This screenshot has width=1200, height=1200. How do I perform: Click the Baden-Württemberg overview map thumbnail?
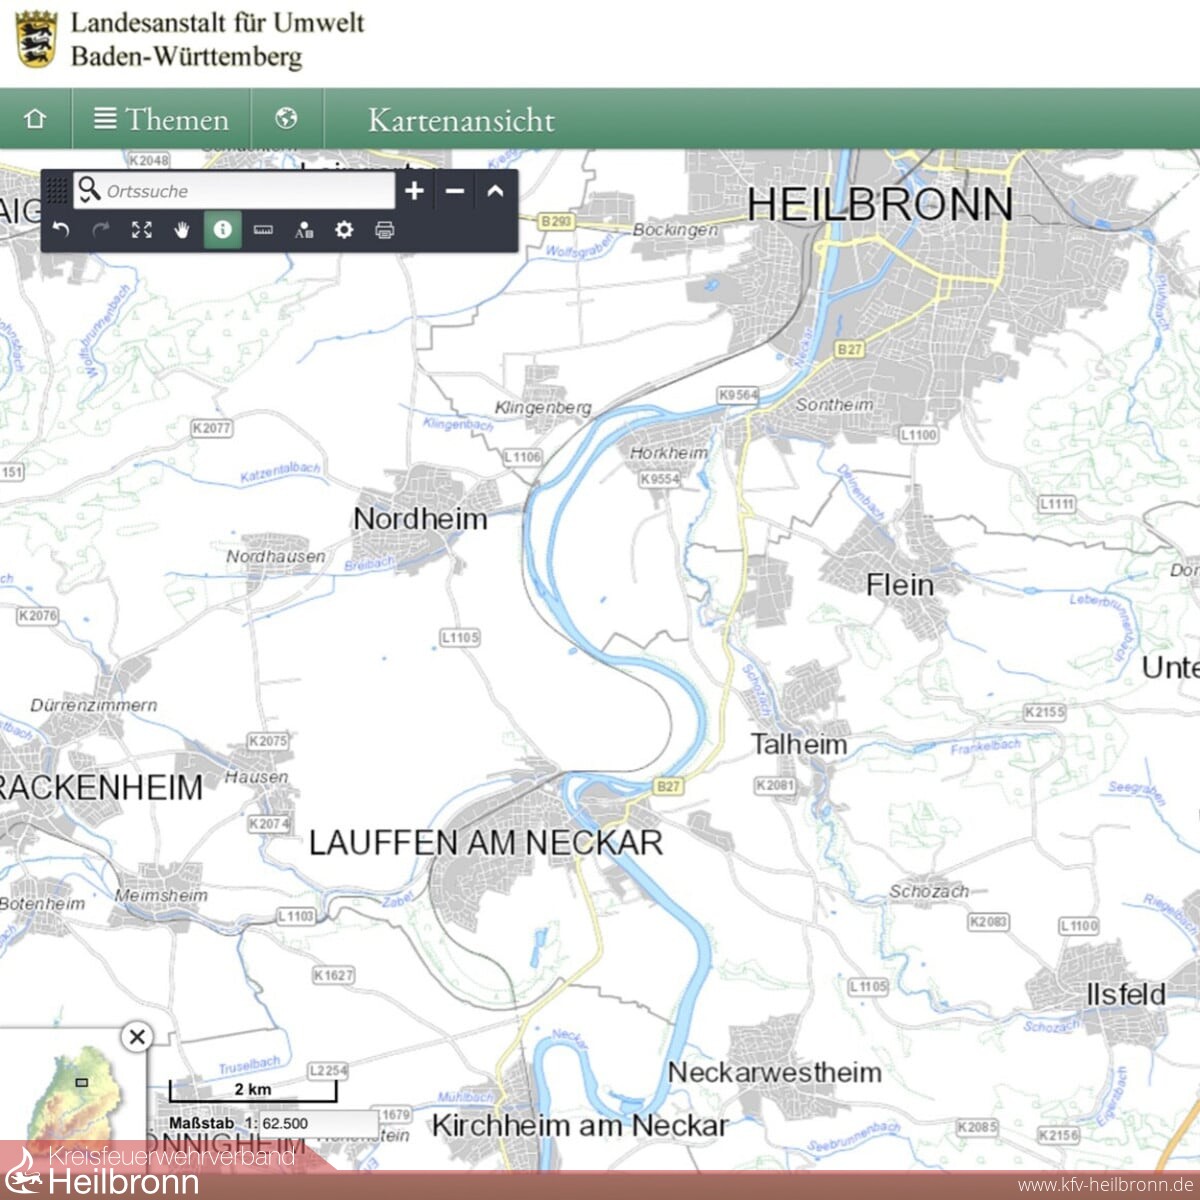pyautogui.click(x=75, y=1095)
